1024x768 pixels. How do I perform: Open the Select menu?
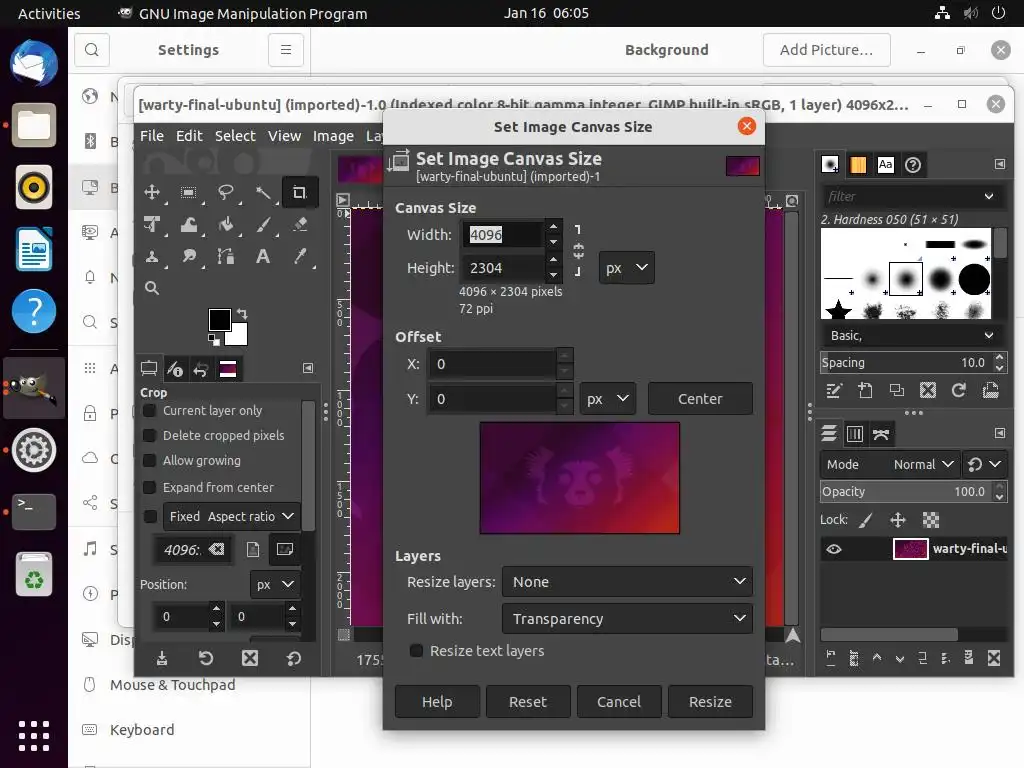[x=235, y=136]
